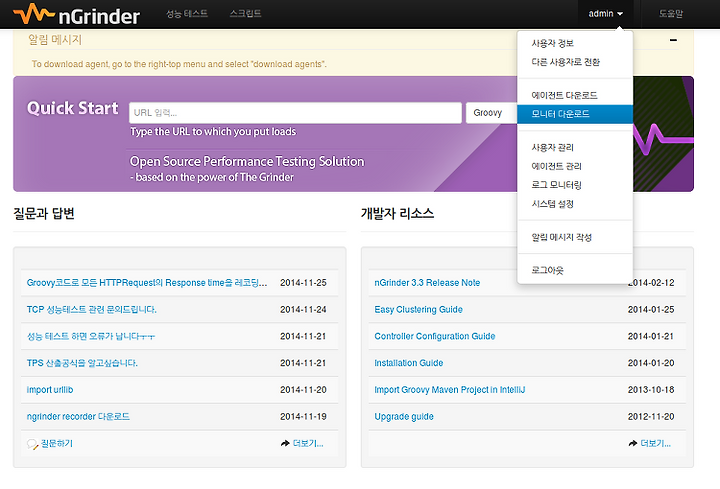720x489 pixels.
Task: Select 사용자 정보 from admin menu
Action: 575,43
